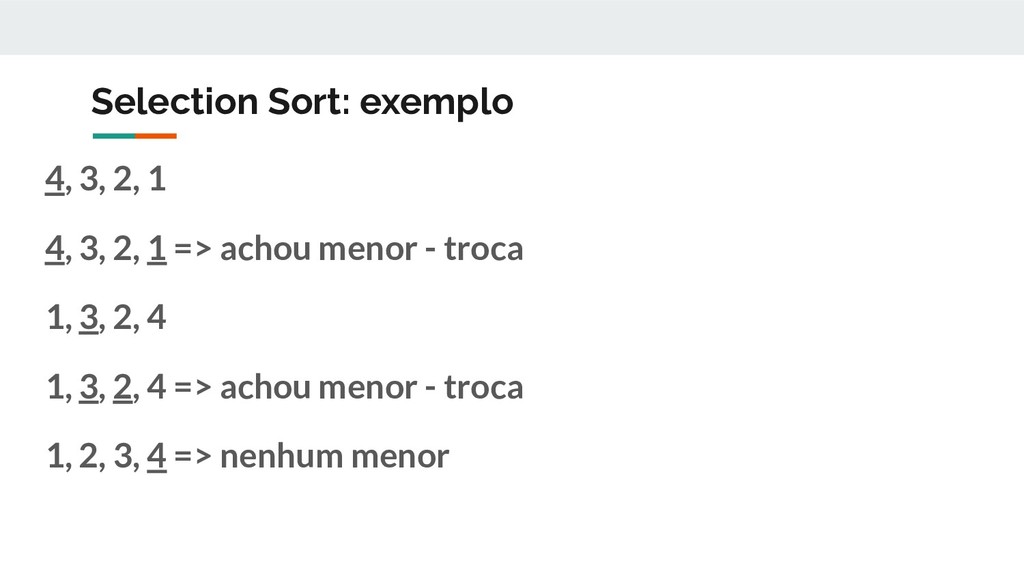Click underlined 1 before the first 'achou menor - troca'

coord(157,249)
